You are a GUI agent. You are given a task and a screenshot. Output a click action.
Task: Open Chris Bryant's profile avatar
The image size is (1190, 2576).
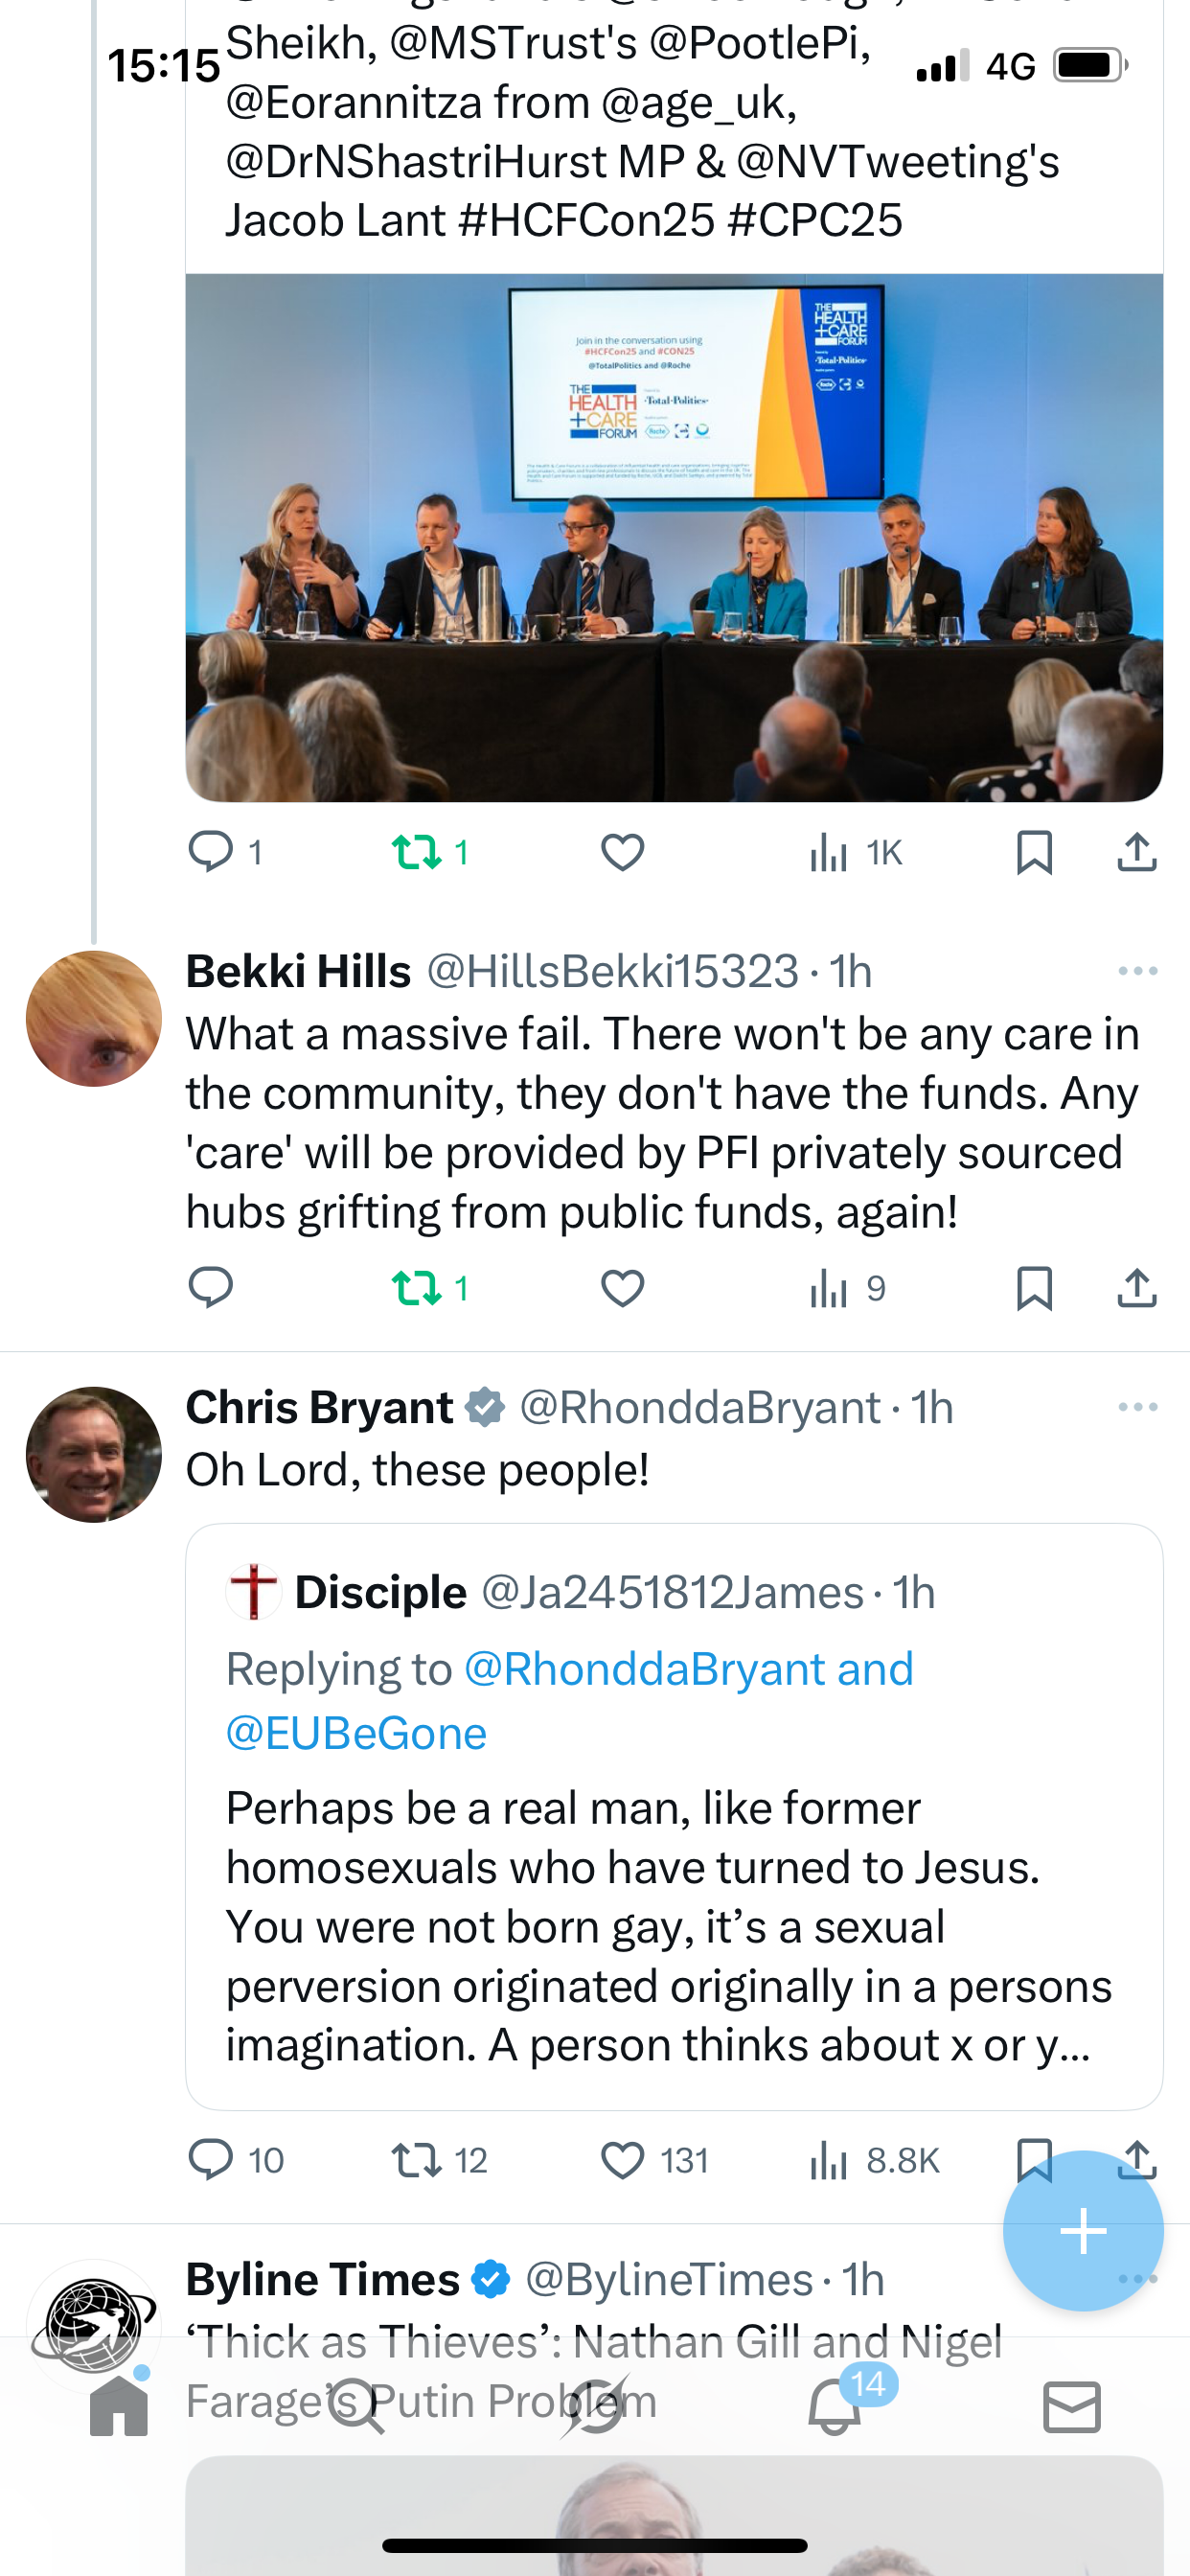[x=94, y=1454]
